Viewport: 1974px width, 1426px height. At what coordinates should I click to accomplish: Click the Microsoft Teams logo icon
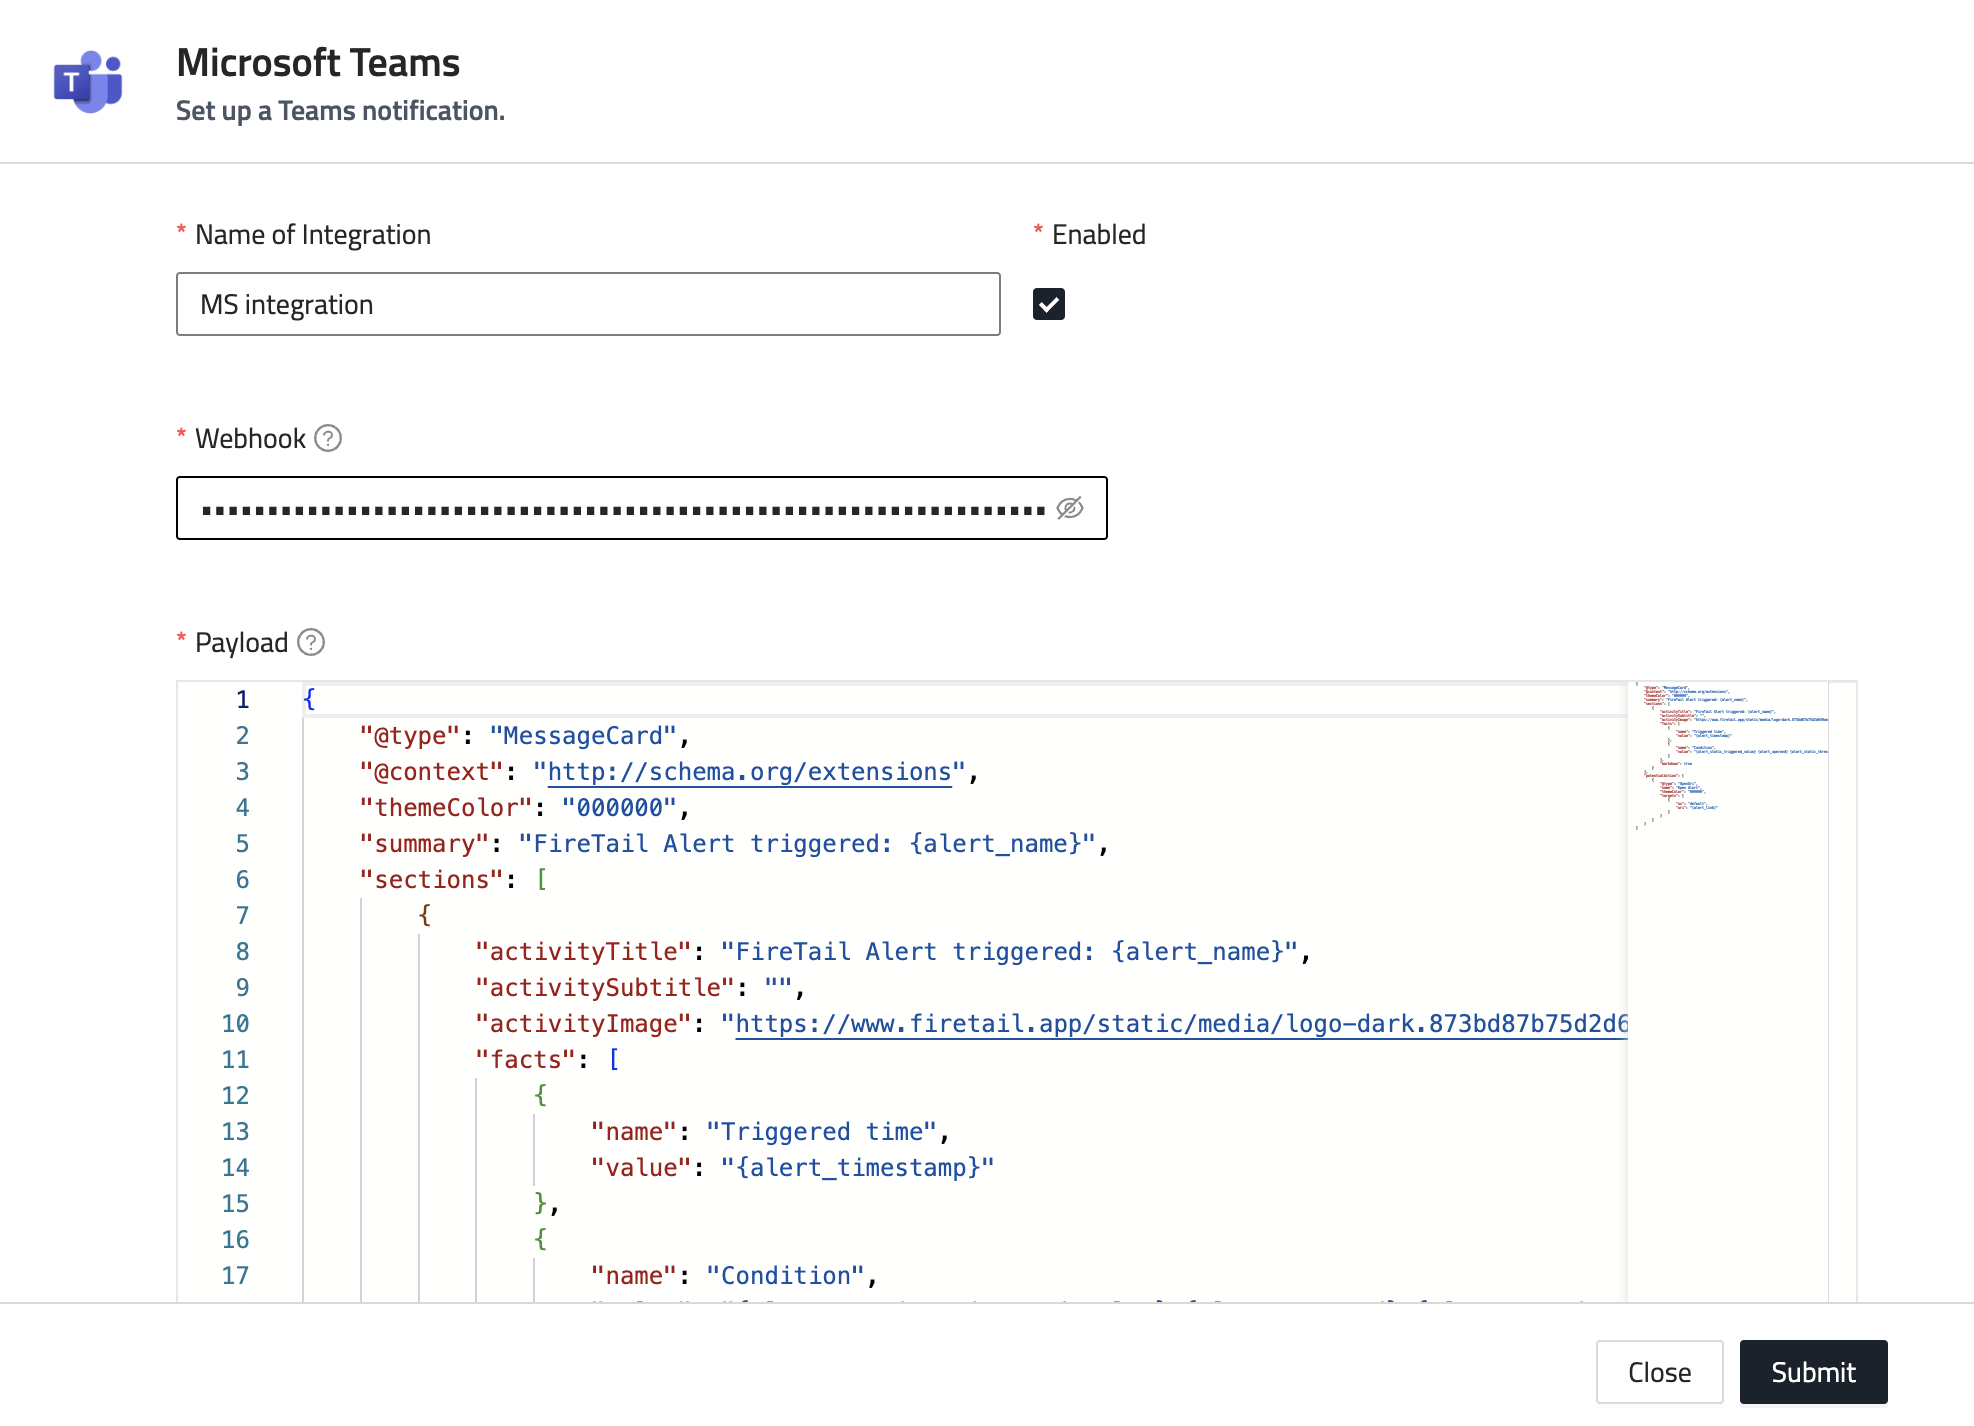click(88, 82)
